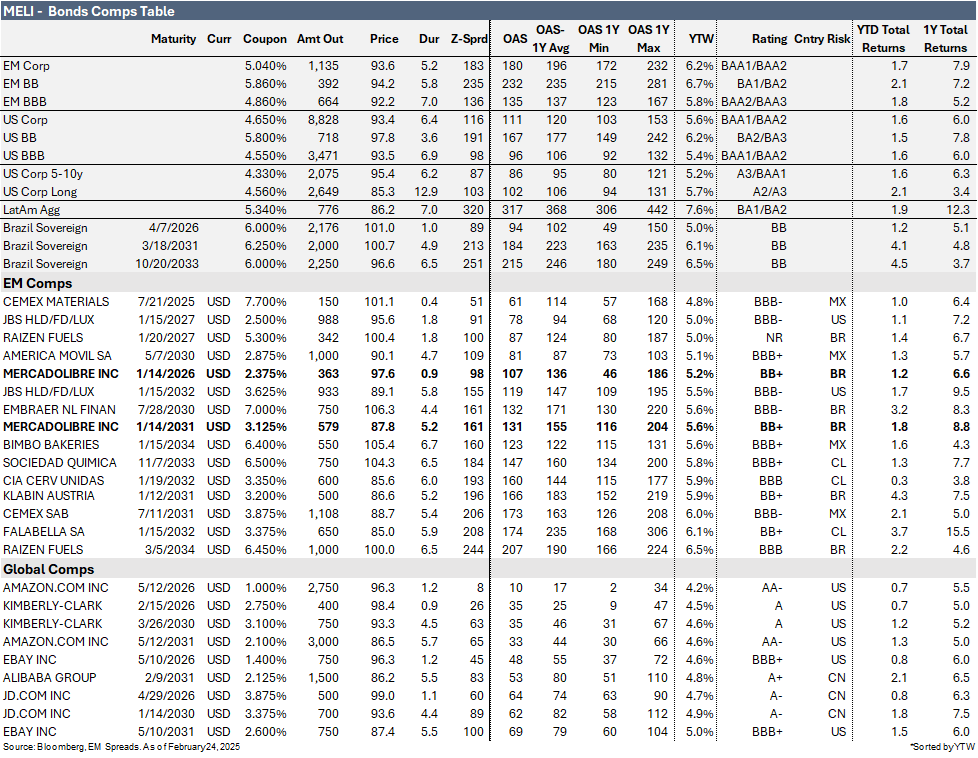
Task: Click the US Corp Long row label
Action: (x=40, y=192)
